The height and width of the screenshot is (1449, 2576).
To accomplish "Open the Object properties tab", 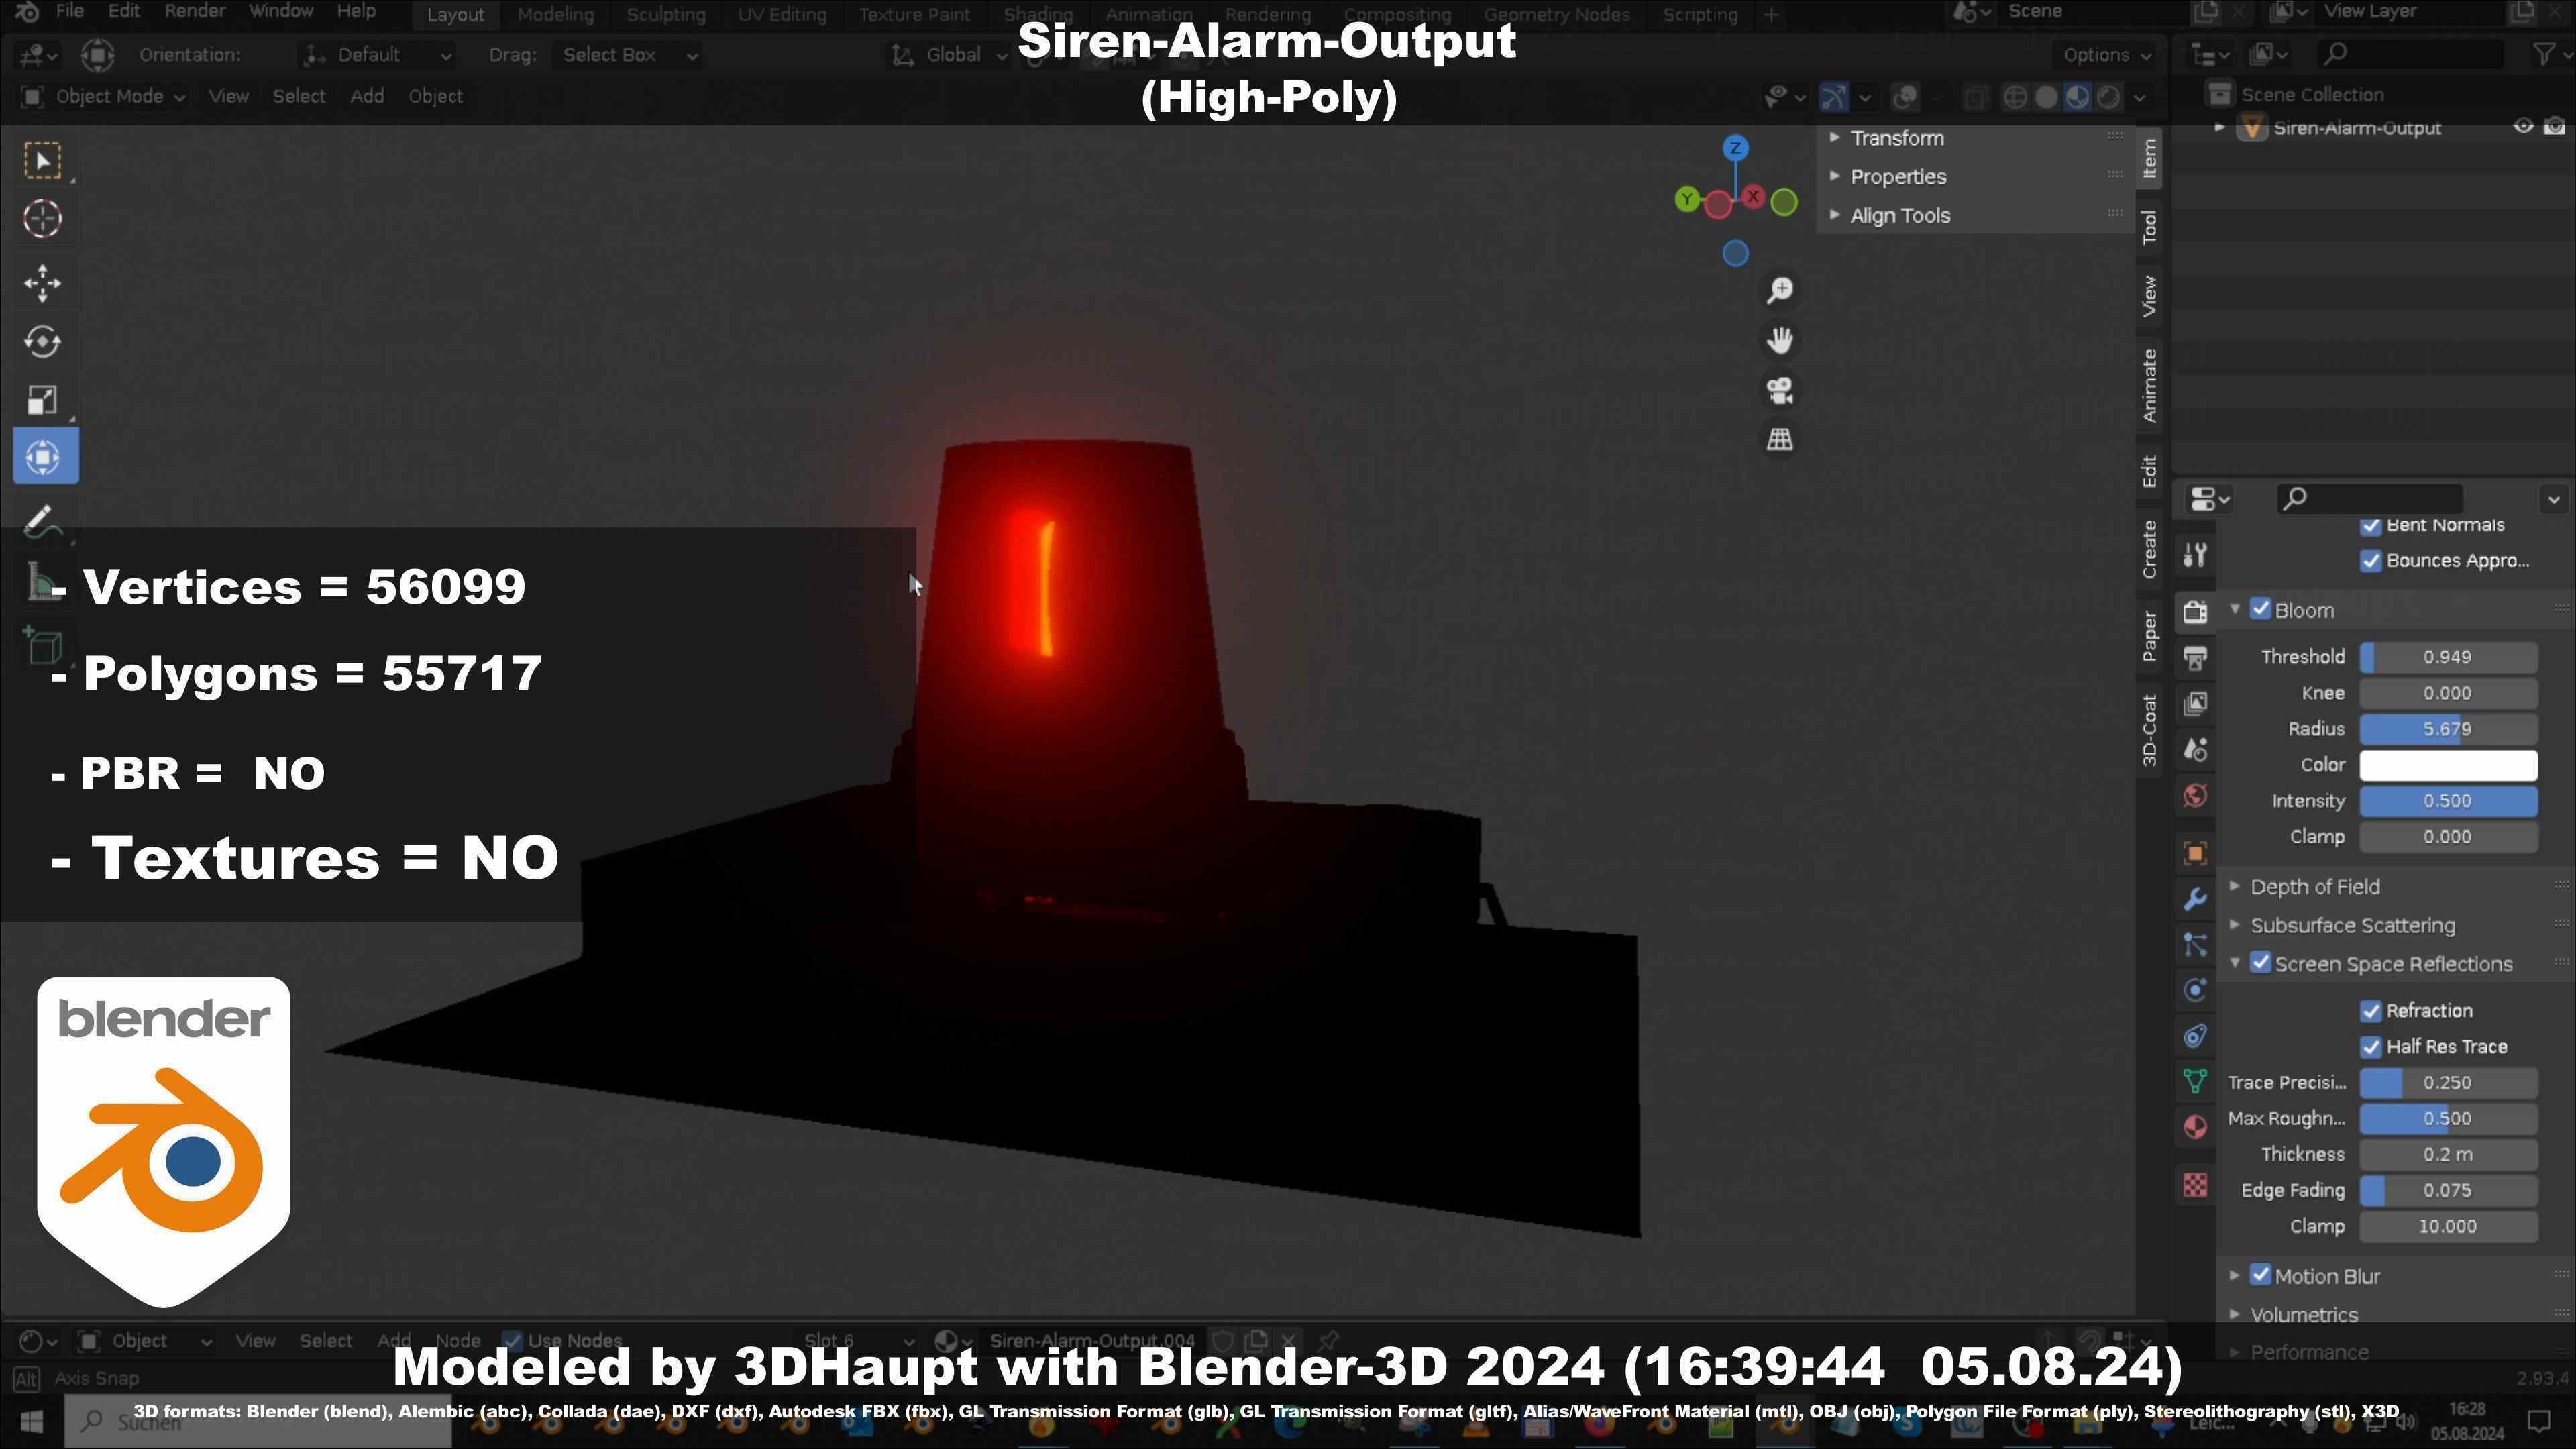I will point(2195,853).
